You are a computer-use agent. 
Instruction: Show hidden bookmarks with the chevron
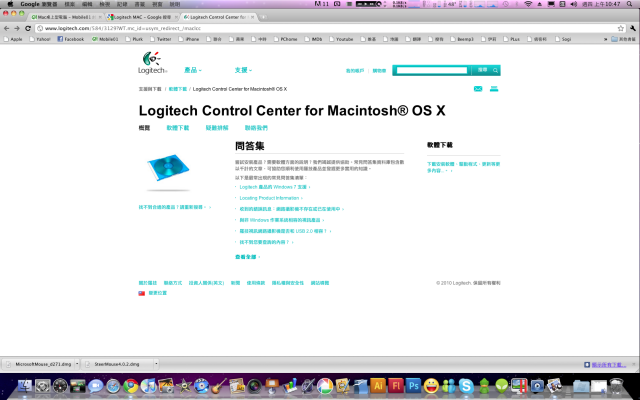click(x=605, y=39)
